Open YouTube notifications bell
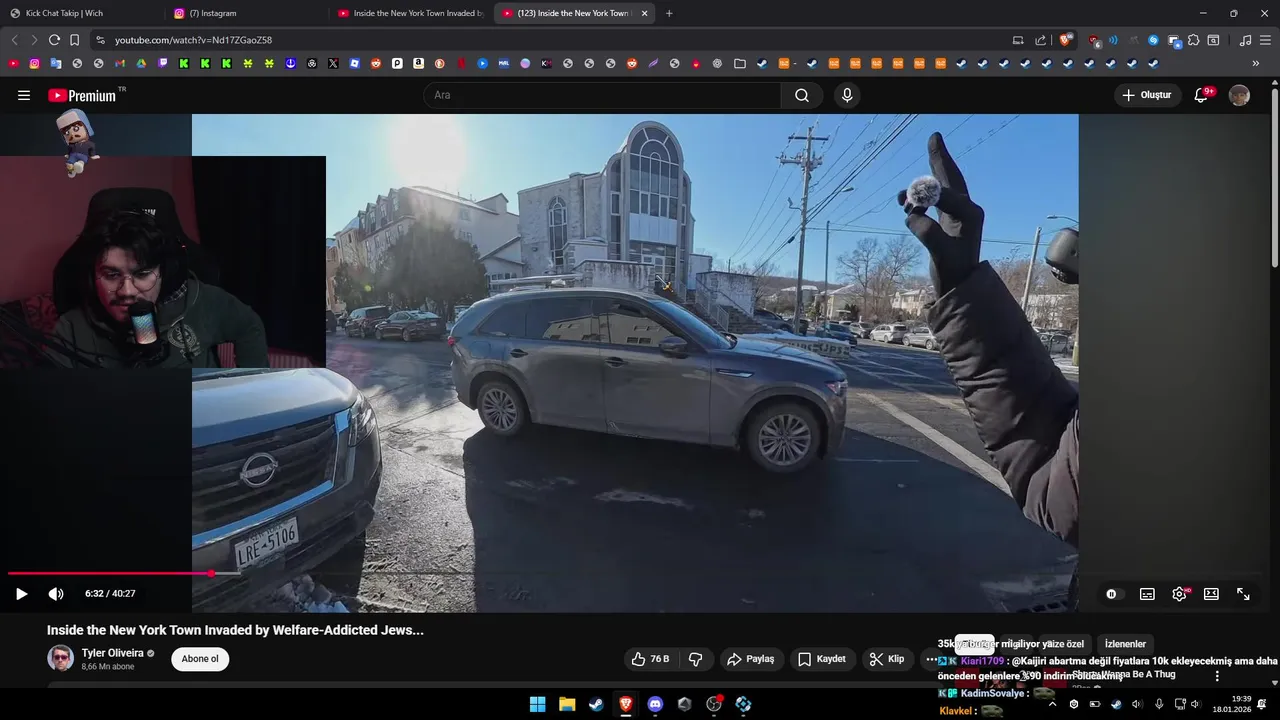The width and height of the screenshot is (1280, 720). point(1202,95)
